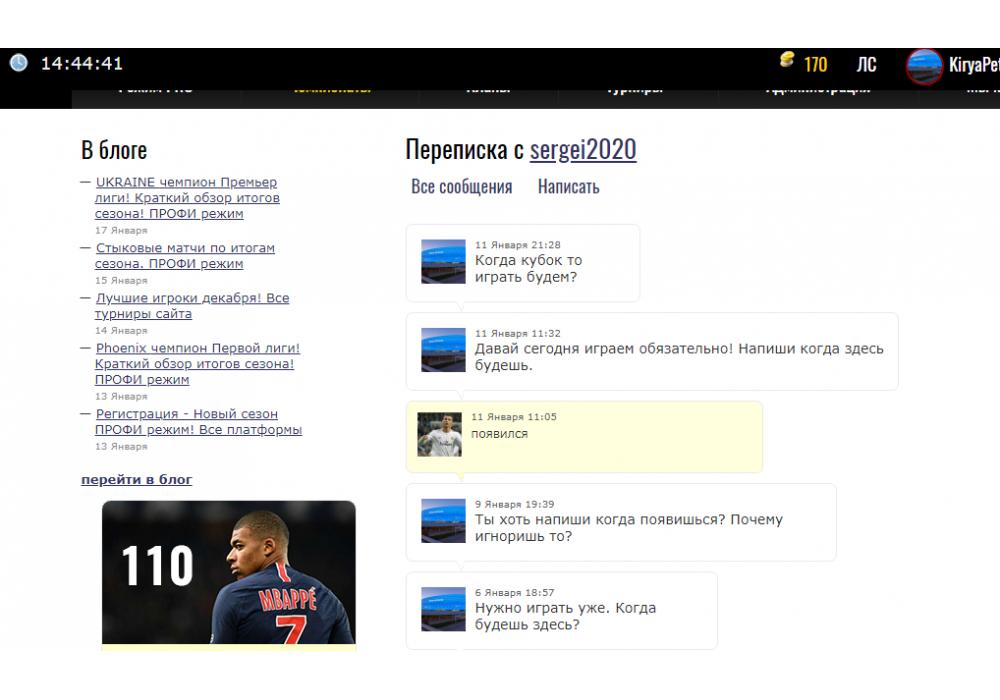Click the clock icon beside the time
Image resolution: width=1000 pixels, height=700 pixels.
19,63
